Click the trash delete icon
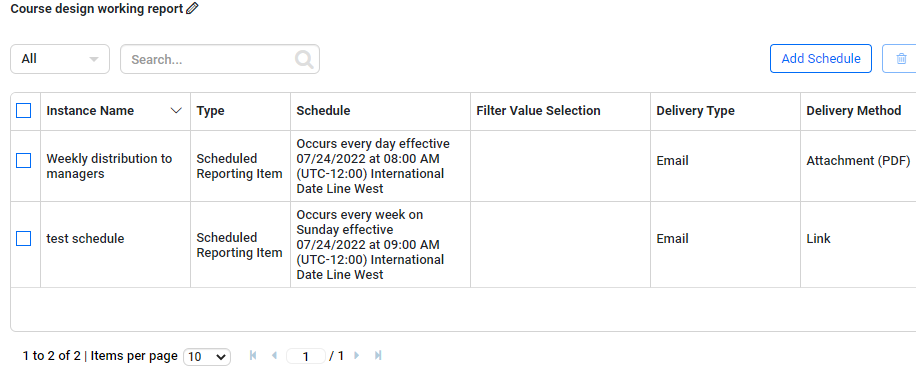Screen dimensions: 916x379 click(x=901, y=58)
